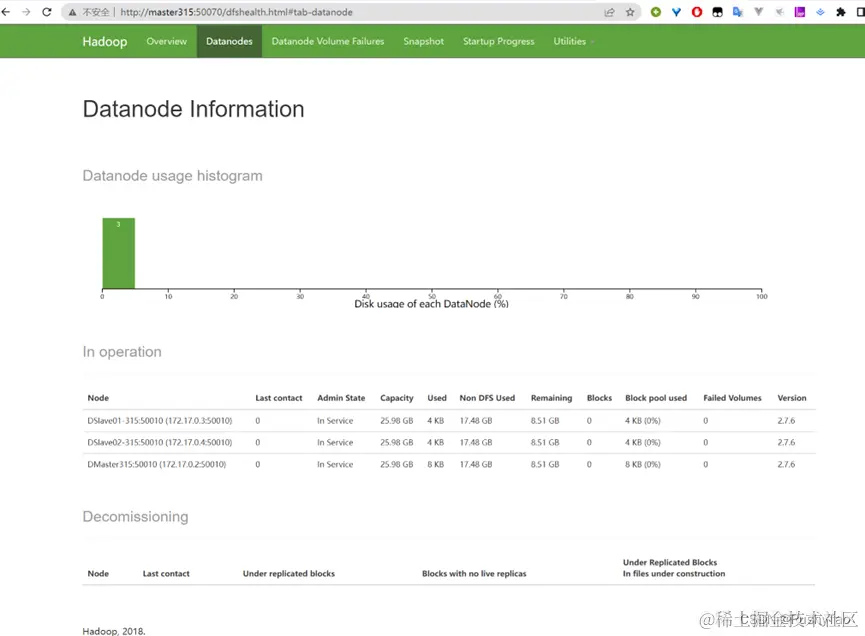
Task: Select the Datanodes tab
Action: tap(229, 41)
